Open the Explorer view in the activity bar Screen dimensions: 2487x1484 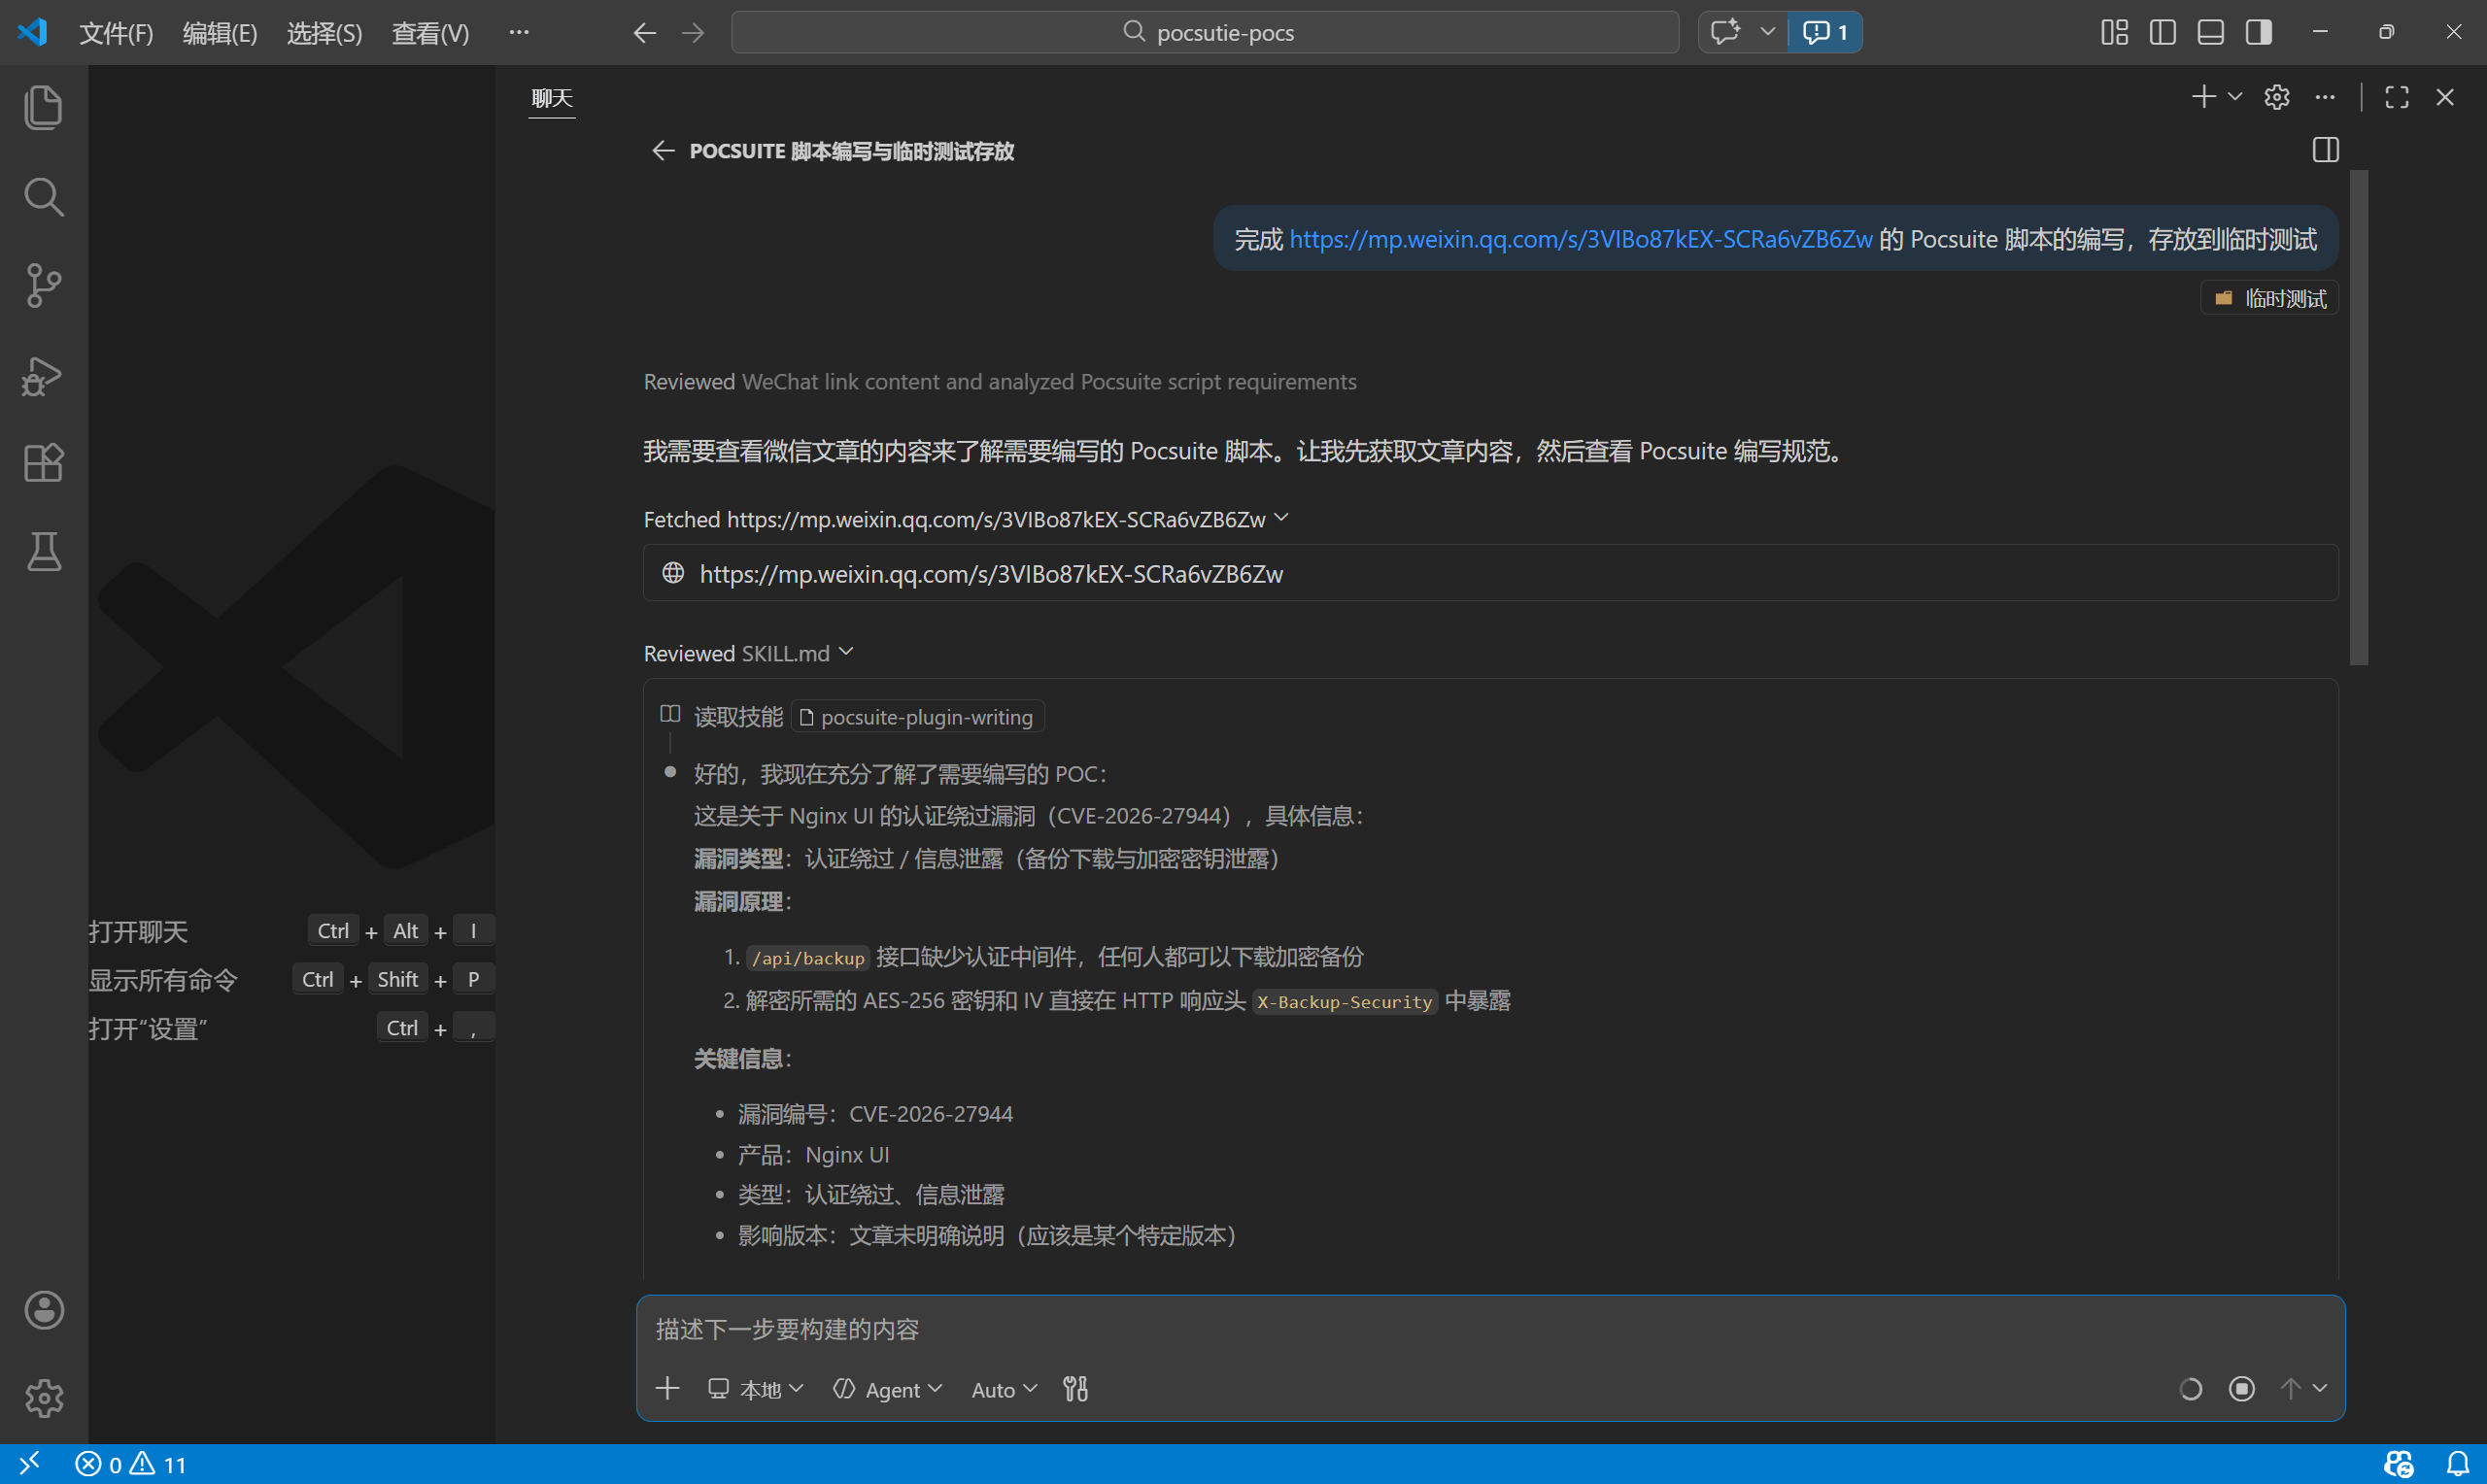[x=43, y=107]
